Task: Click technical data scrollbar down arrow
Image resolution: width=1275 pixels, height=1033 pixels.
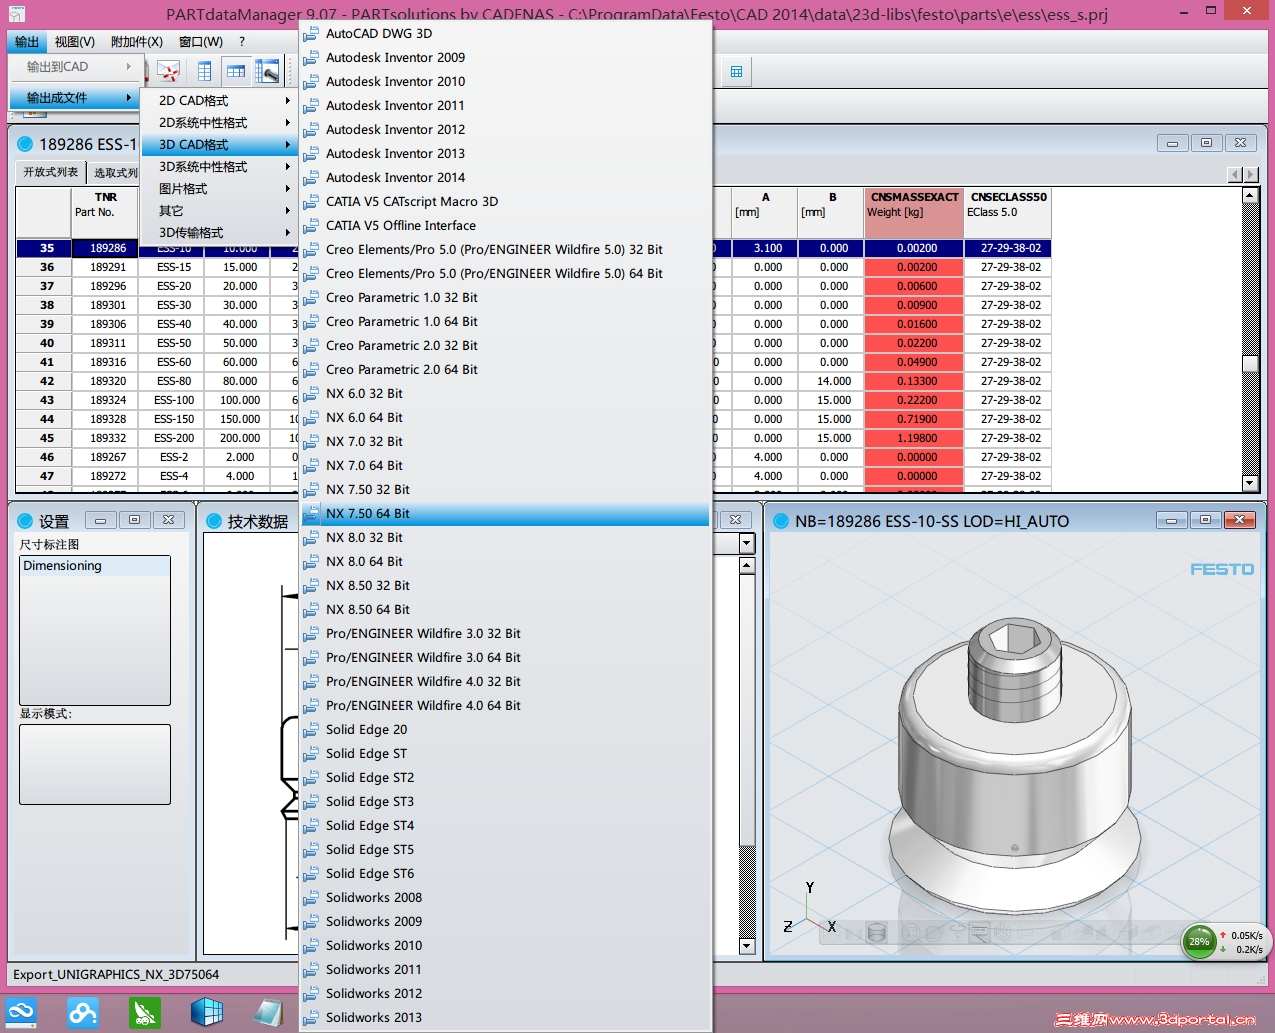Action: pos(746,945)
